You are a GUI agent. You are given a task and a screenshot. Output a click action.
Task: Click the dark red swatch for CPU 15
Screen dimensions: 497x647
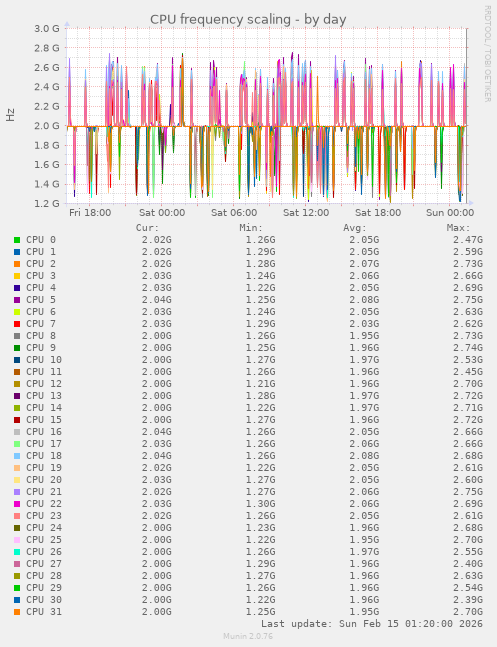(17, 420)
